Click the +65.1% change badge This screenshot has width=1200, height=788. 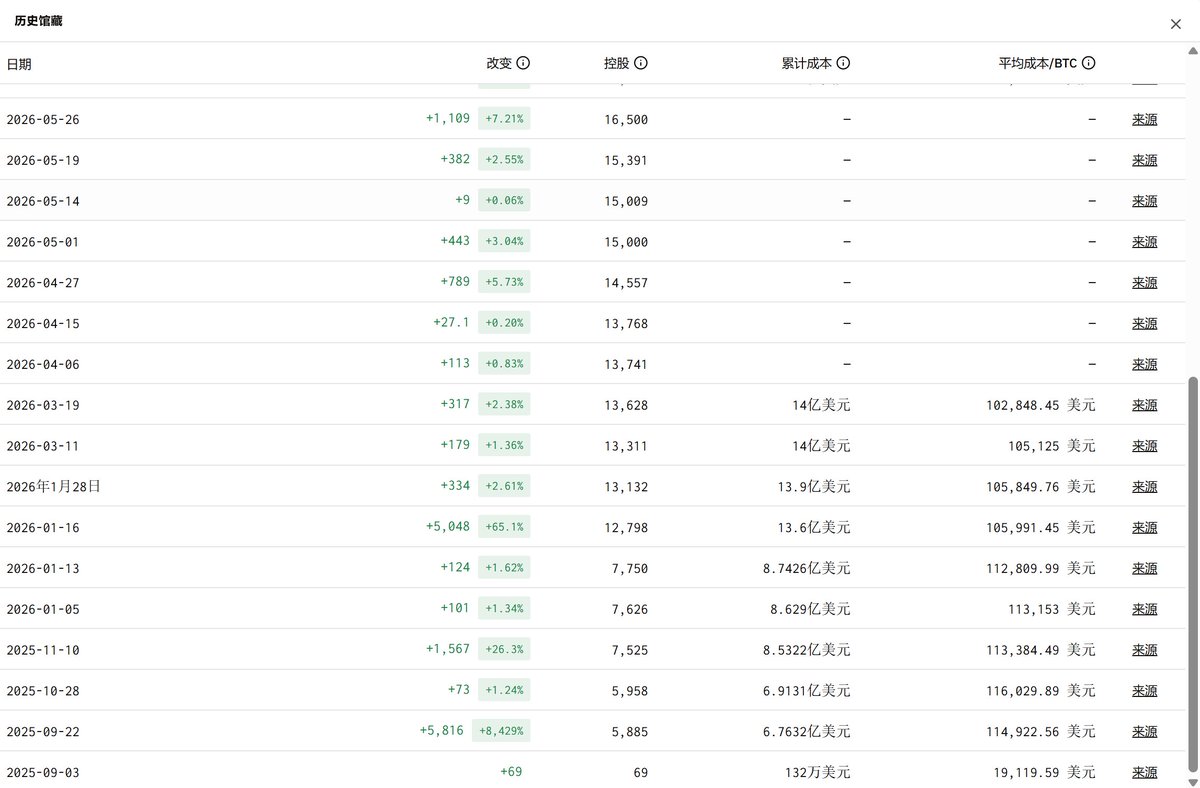click(x=504, y=527)
